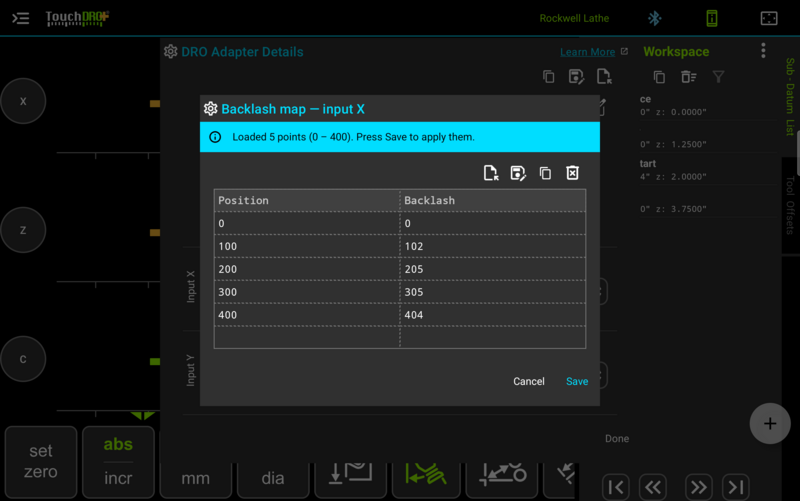Open the hamburger navigation menu
This screenshot has width=800, height=501.
pyautogui.click(x=20, y=18)
